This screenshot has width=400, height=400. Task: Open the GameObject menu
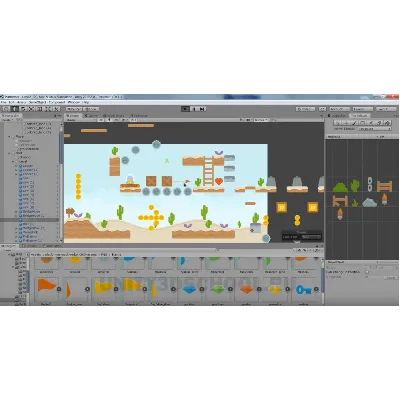point(38,102)
